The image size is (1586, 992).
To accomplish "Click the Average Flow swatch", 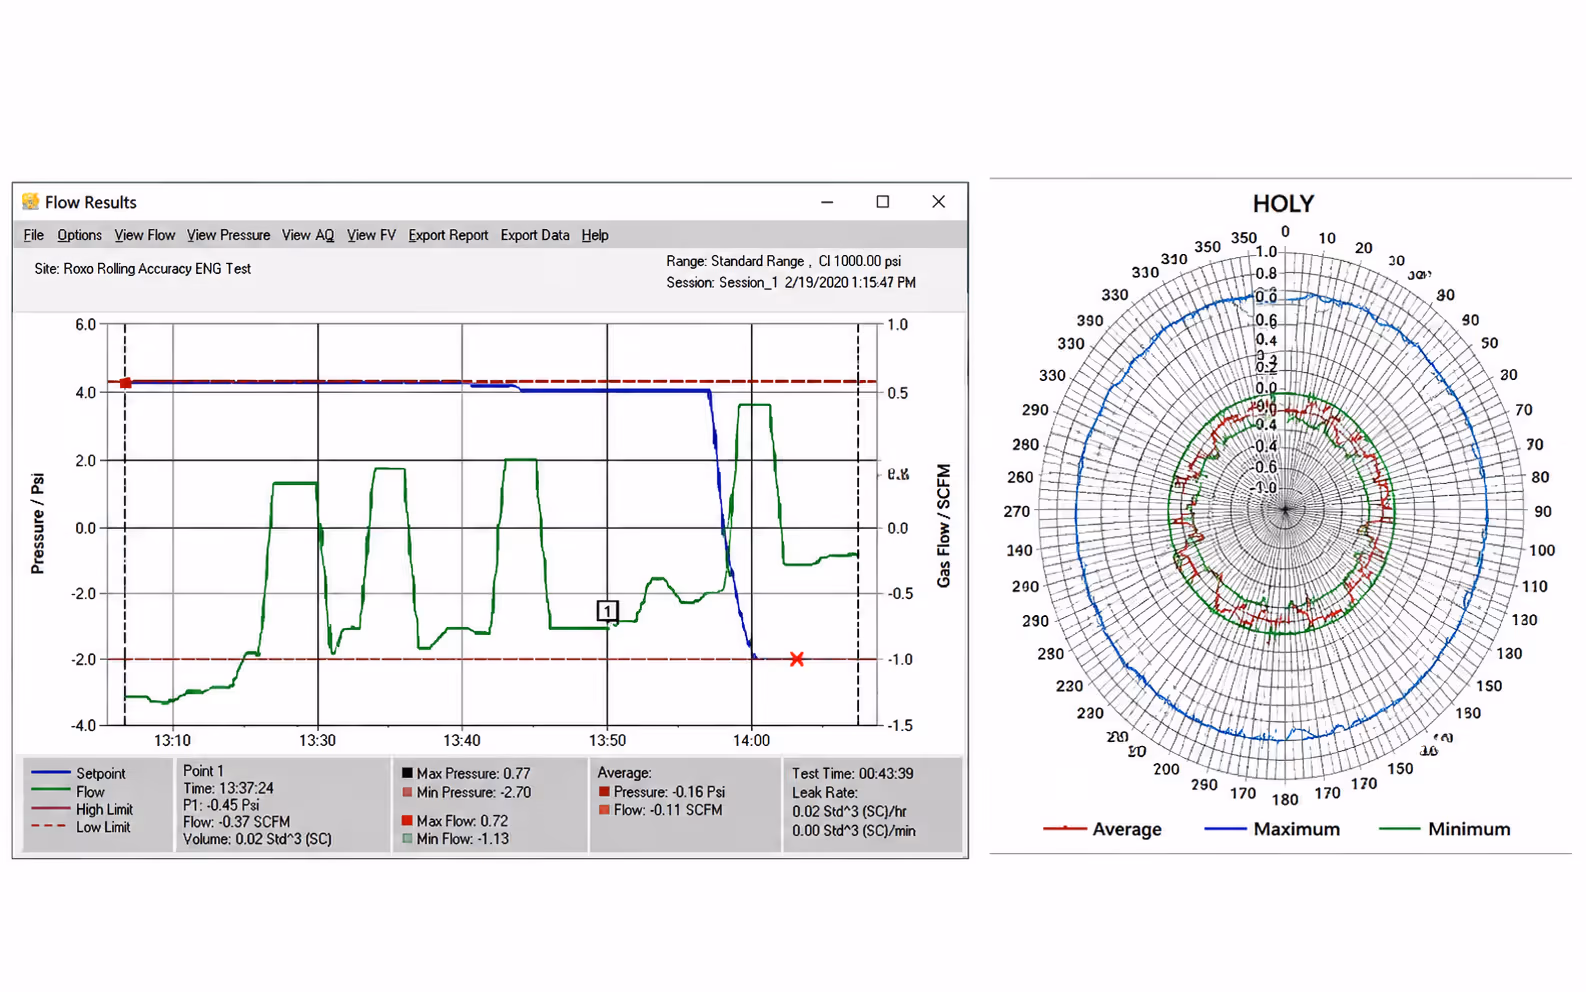I will click(x=604, y=810).
